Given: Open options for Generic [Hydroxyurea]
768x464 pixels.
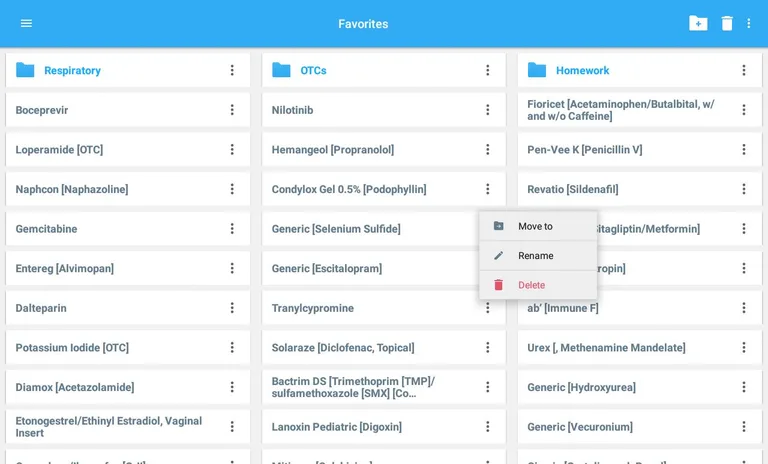Looking at the screenshot, I should point(744,387).
